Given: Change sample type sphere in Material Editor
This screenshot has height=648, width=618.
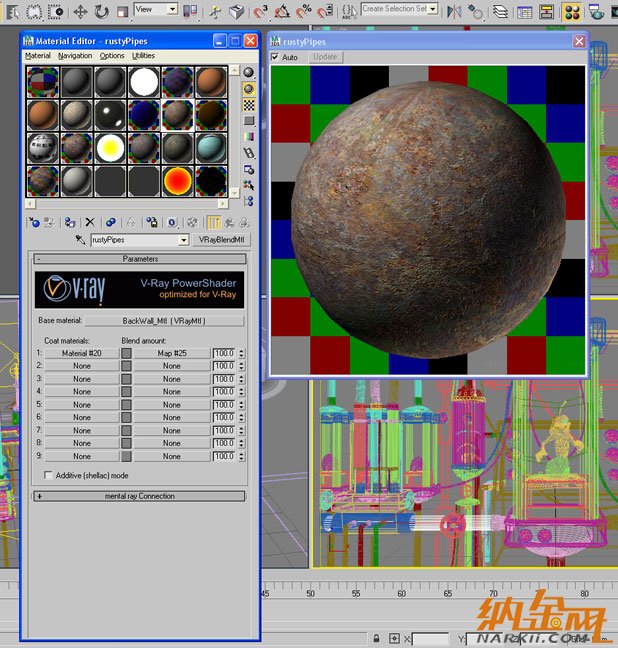Looking at the screenshot, I should point(248,72).
